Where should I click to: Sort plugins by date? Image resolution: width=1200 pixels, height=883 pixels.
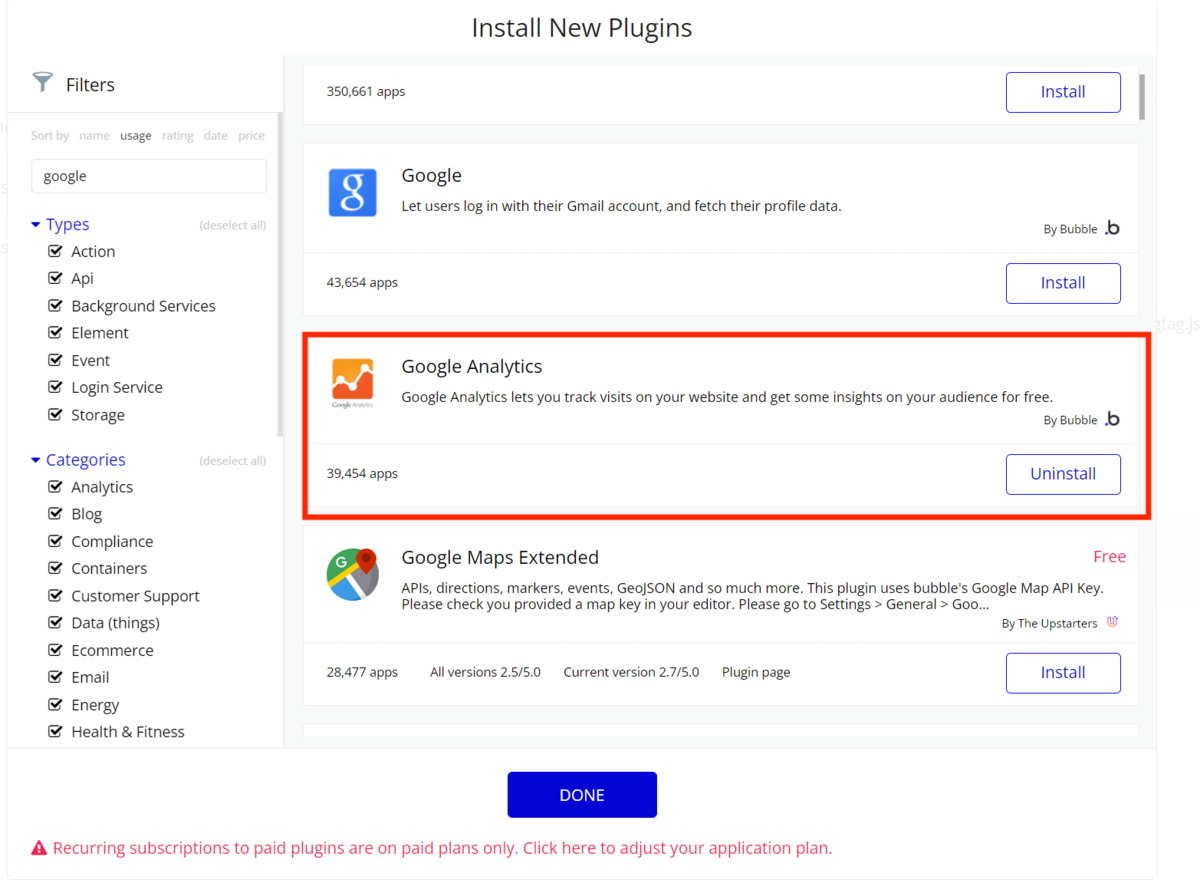tap(216, 136)
